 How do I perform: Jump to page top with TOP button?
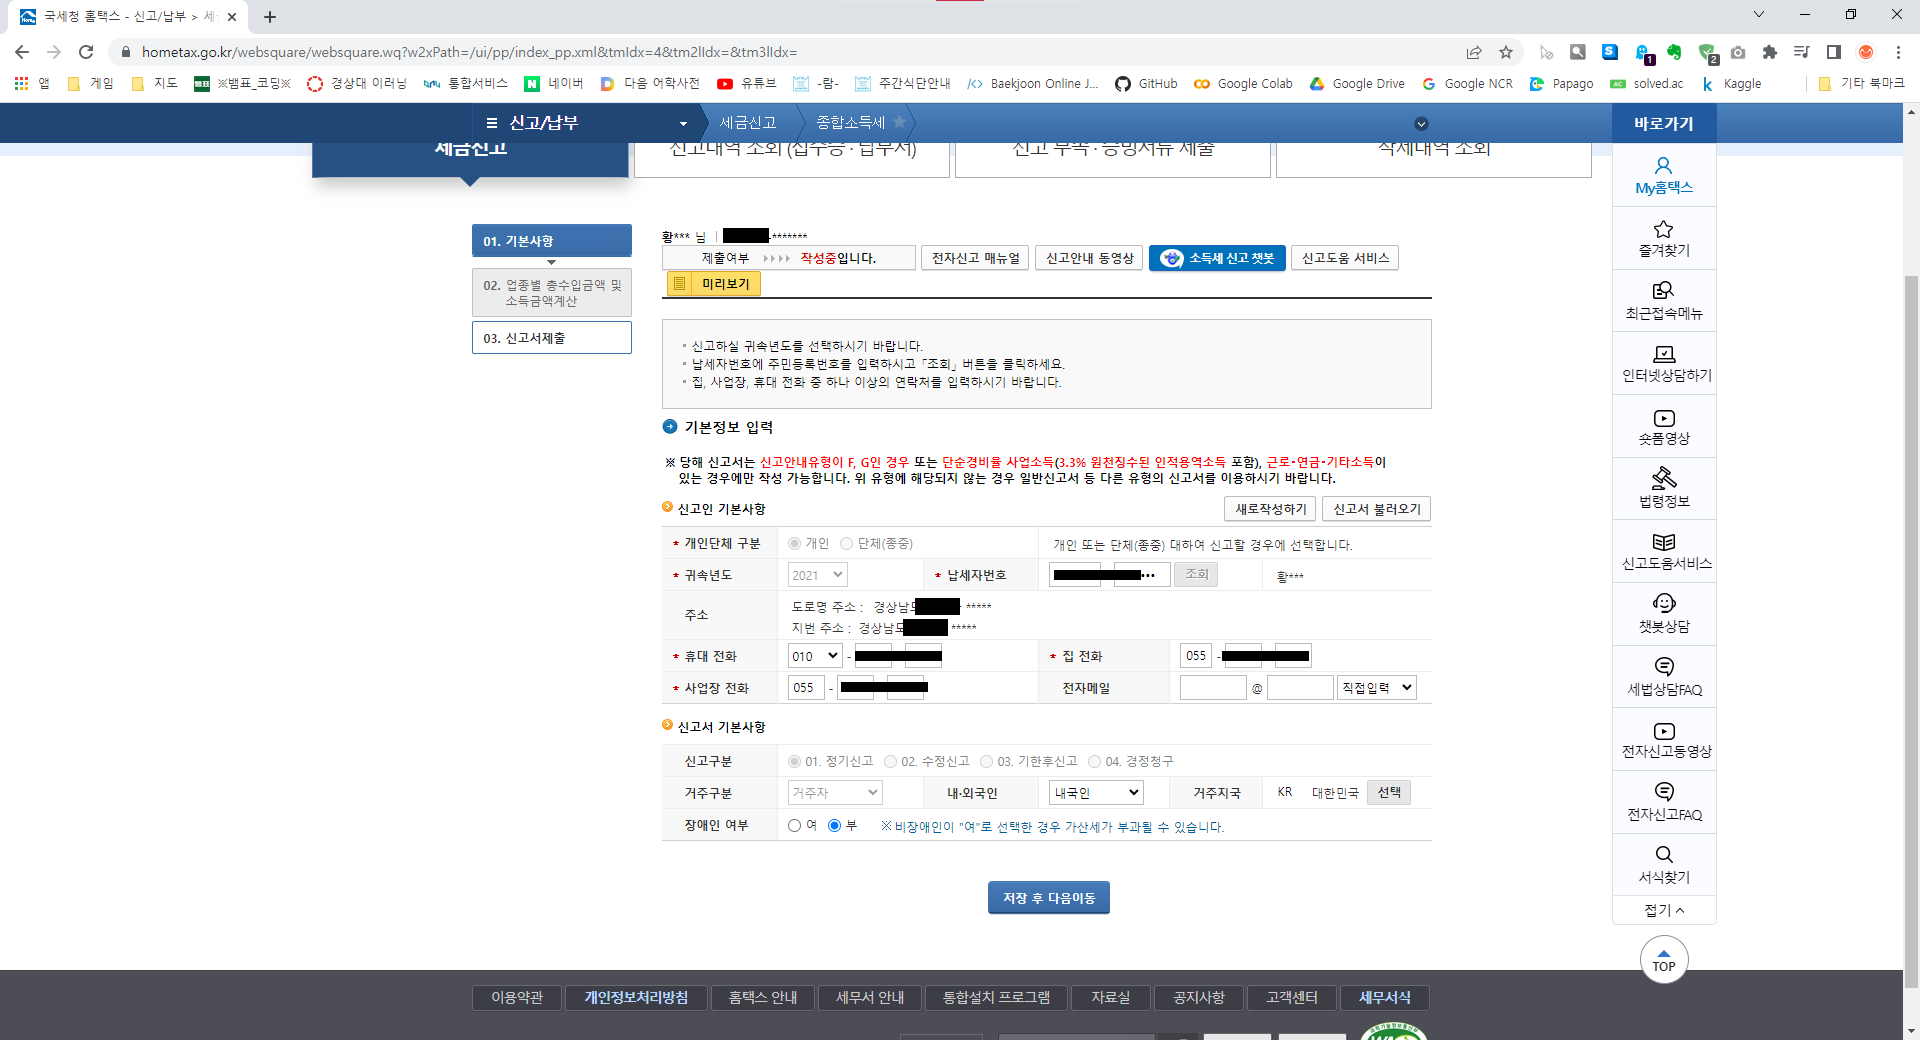pos(1664,960)
